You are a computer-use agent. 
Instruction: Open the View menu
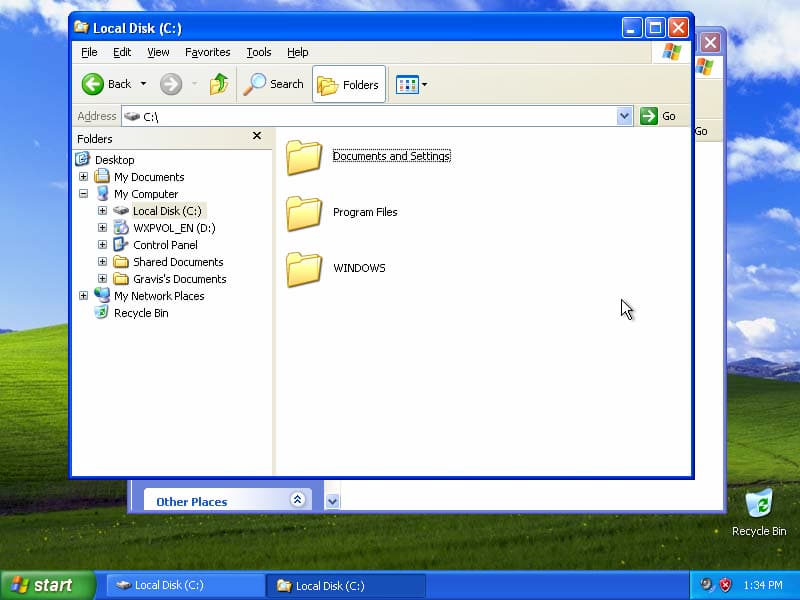[x=158, y=52]
